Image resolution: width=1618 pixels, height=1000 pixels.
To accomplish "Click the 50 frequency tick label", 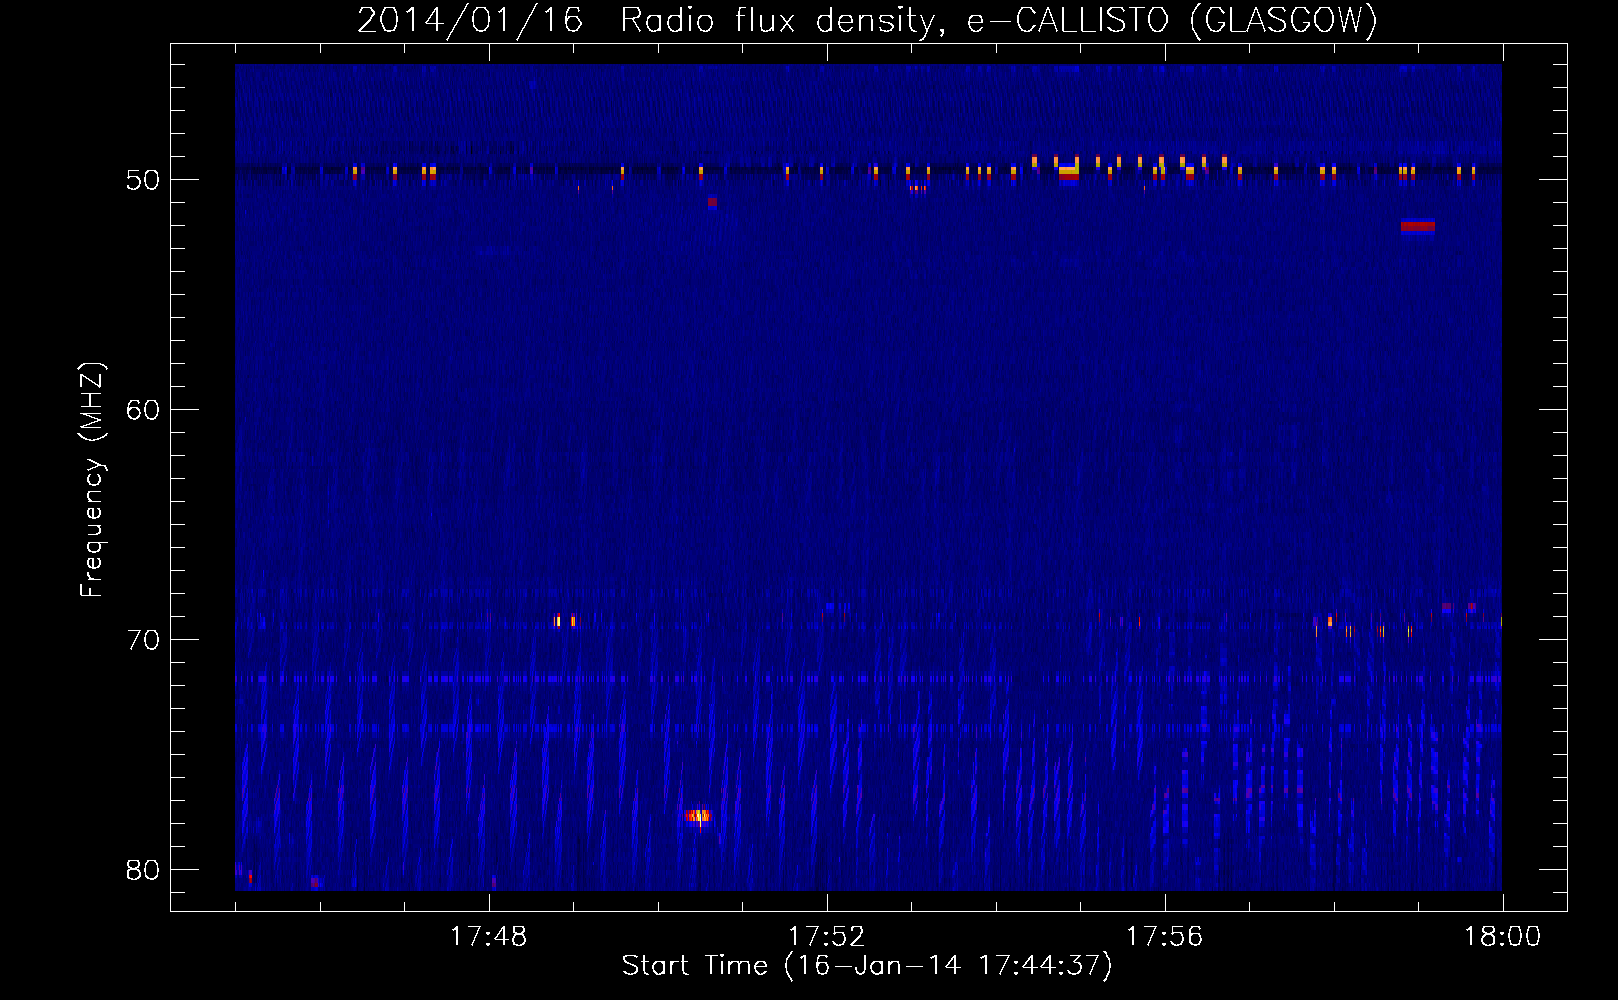I will [x=143, y=180].
